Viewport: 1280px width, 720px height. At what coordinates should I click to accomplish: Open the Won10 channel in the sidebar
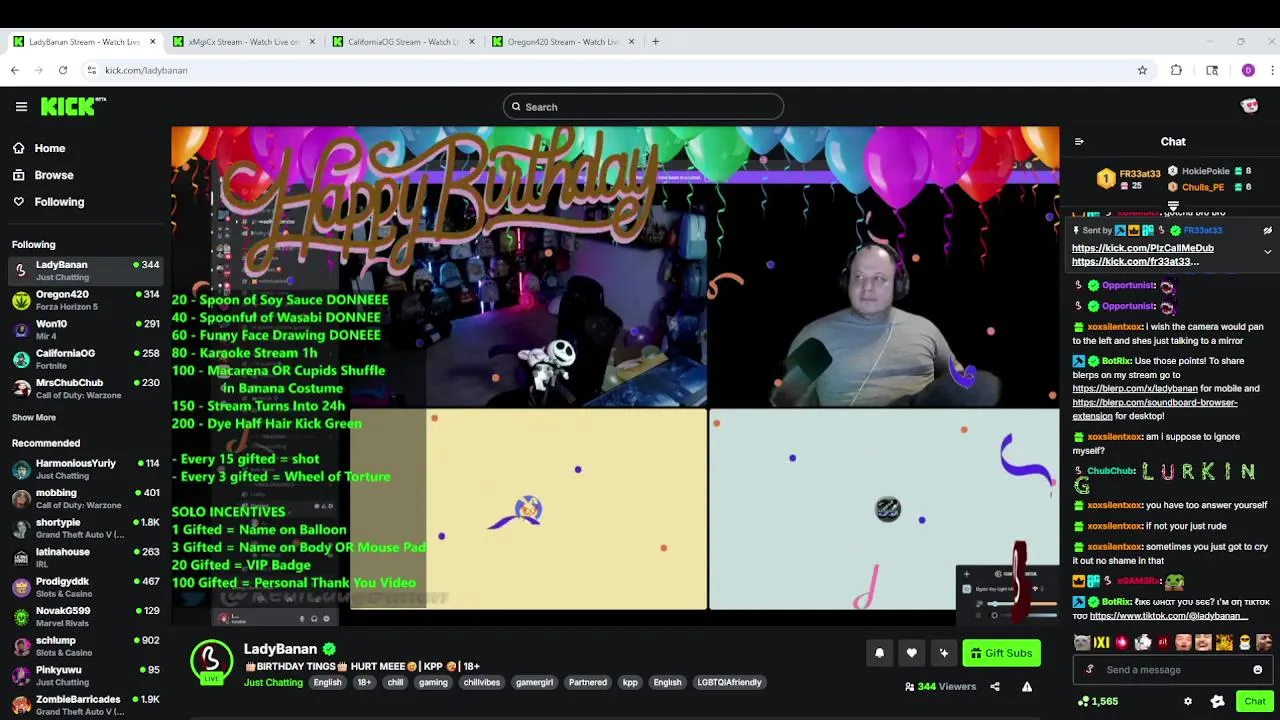pyautogui.click(x=85, y=330)
